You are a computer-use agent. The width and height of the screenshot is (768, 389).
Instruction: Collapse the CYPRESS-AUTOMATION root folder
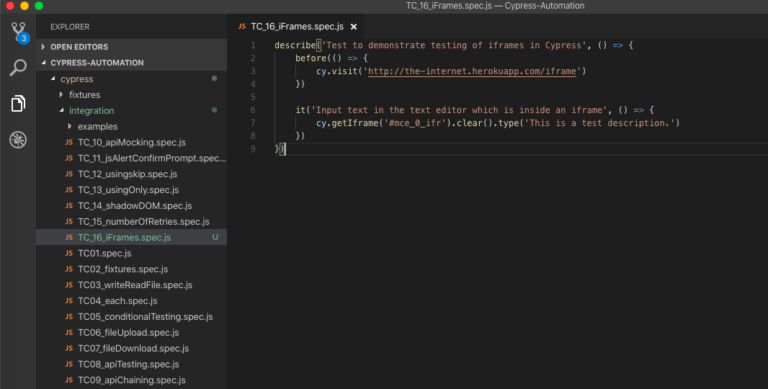point(131,63)
